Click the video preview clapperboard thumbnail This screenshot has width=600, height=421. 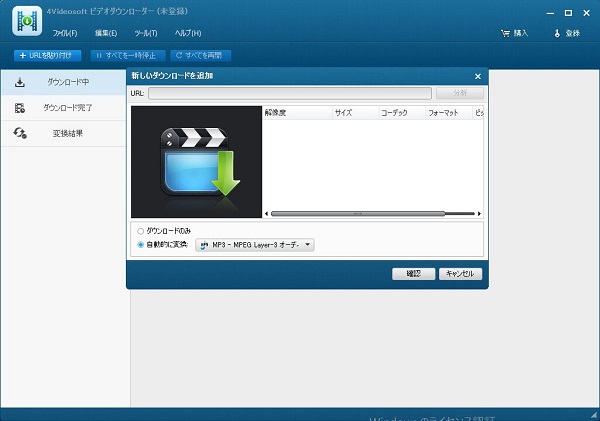point(196,162)
